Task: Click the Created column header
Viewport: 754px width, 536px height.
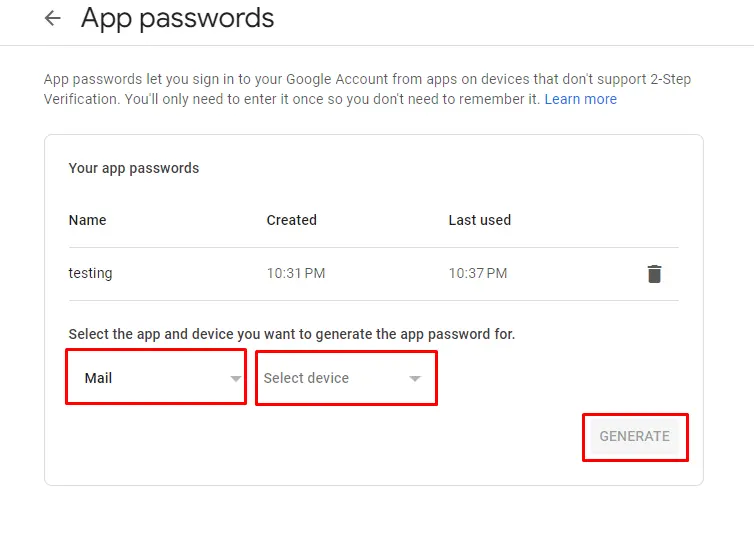Action: point(291,220)
